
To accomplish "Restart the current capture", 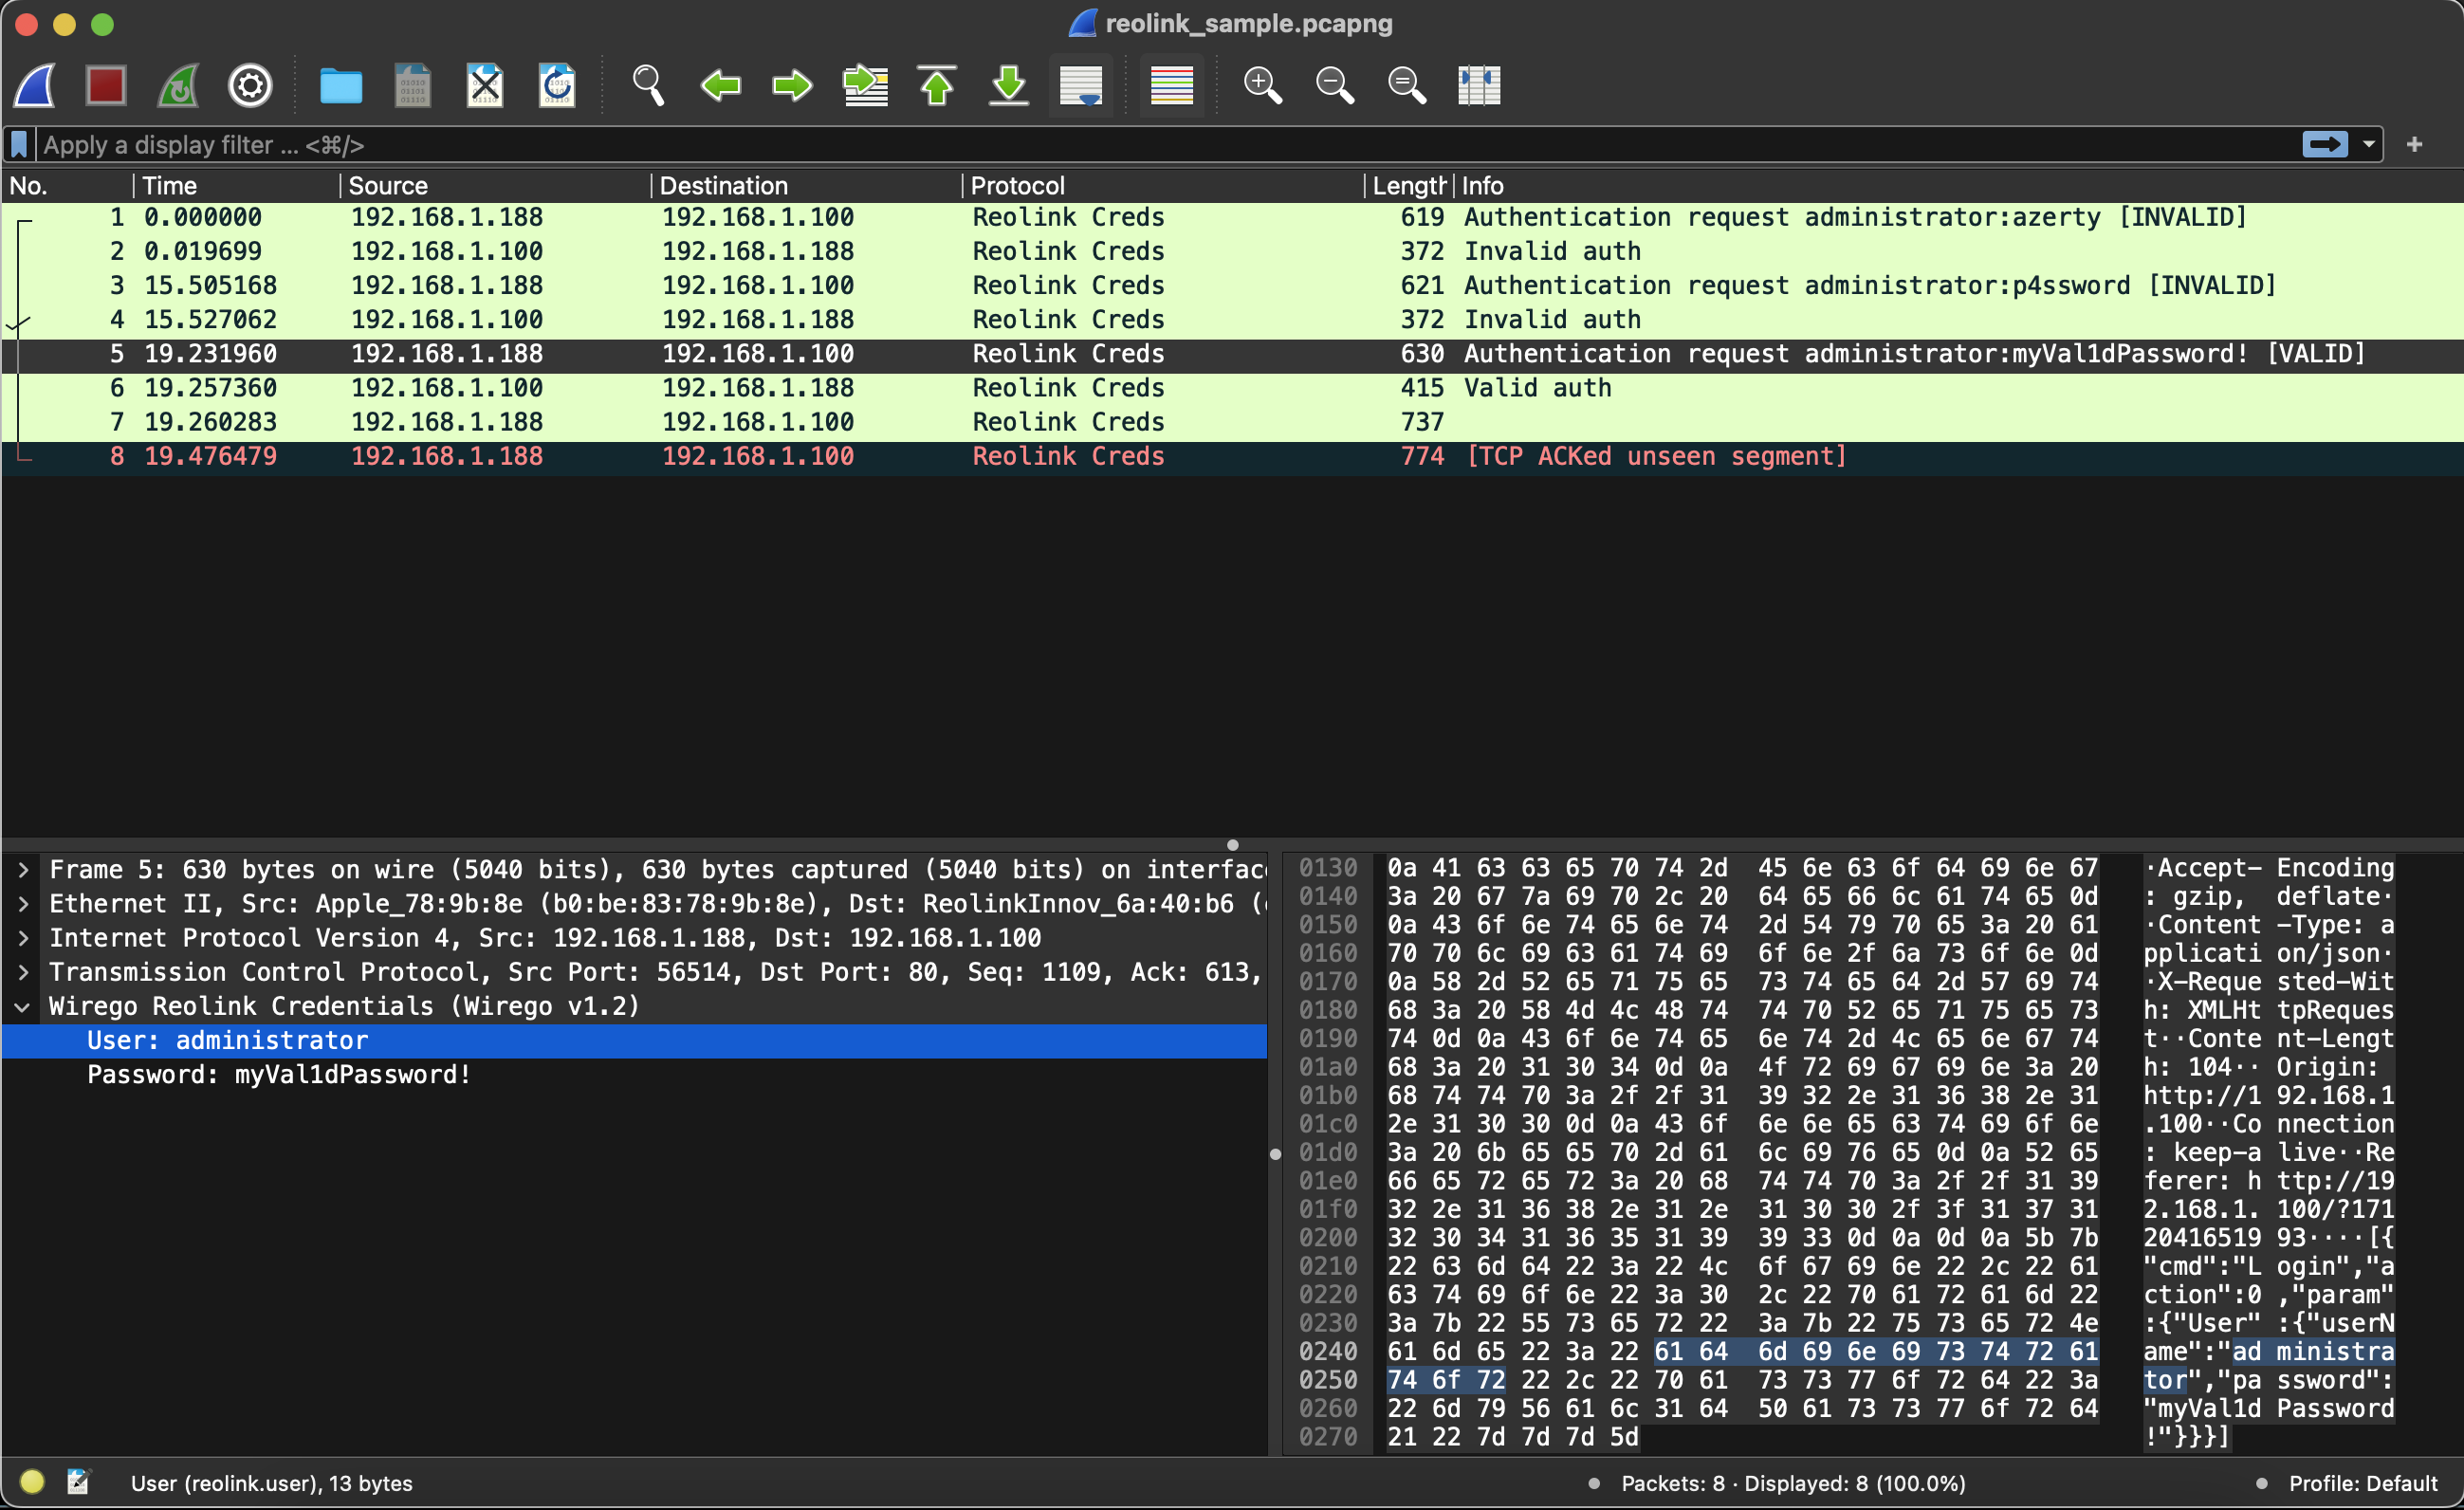I will tap(178, 85).
